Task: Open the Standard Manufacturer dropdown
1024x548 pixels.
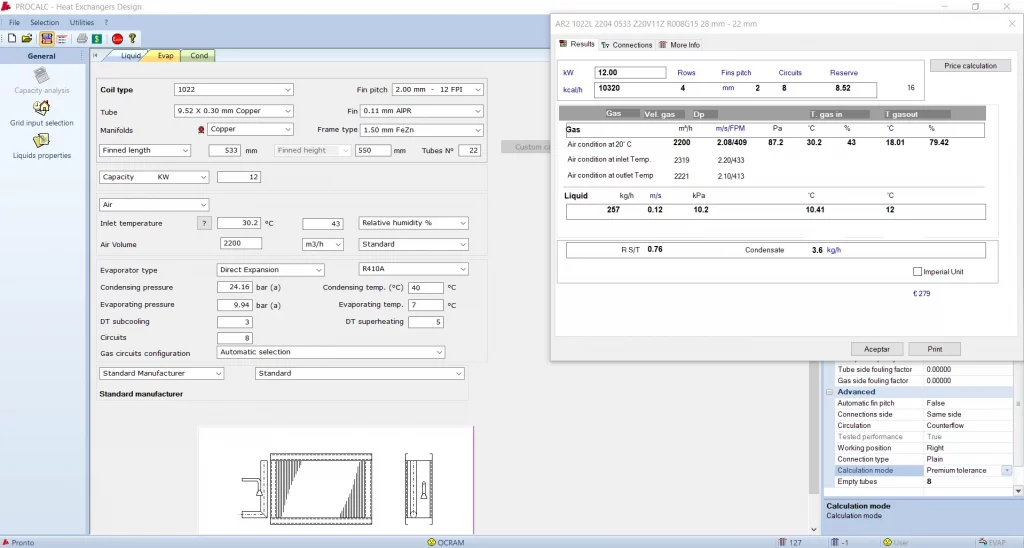Action: click(x=162, y=374)
